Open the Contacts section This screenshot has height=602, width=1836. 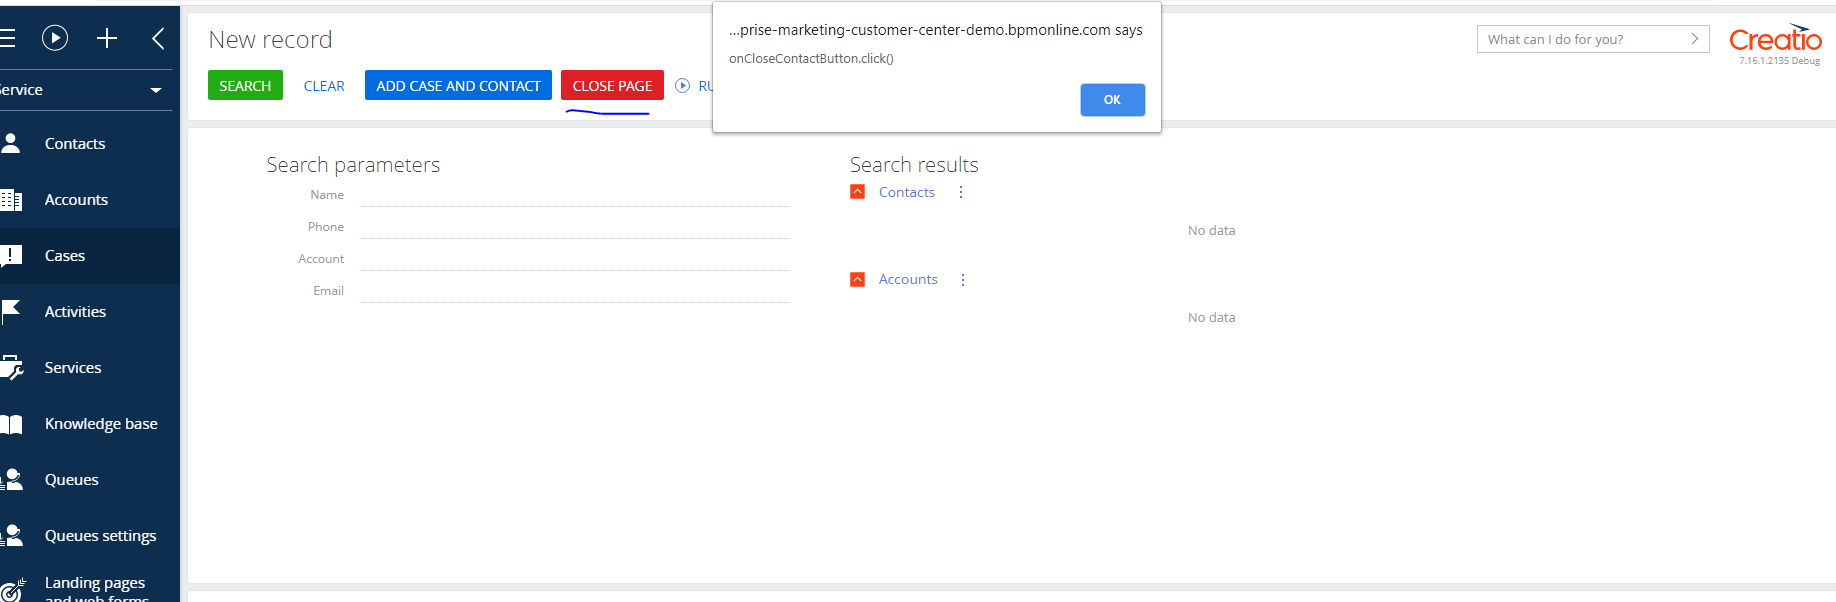[75, 144]
